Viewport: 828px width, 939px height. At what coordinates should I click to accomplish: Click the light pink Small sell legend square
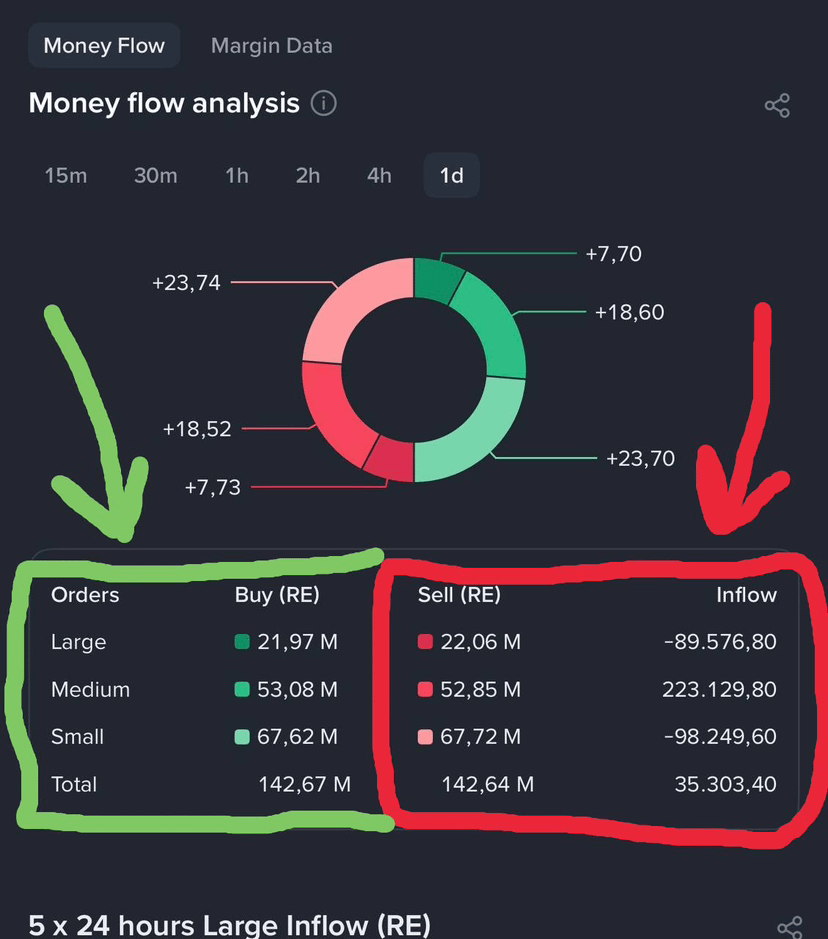tap(425, 737)
